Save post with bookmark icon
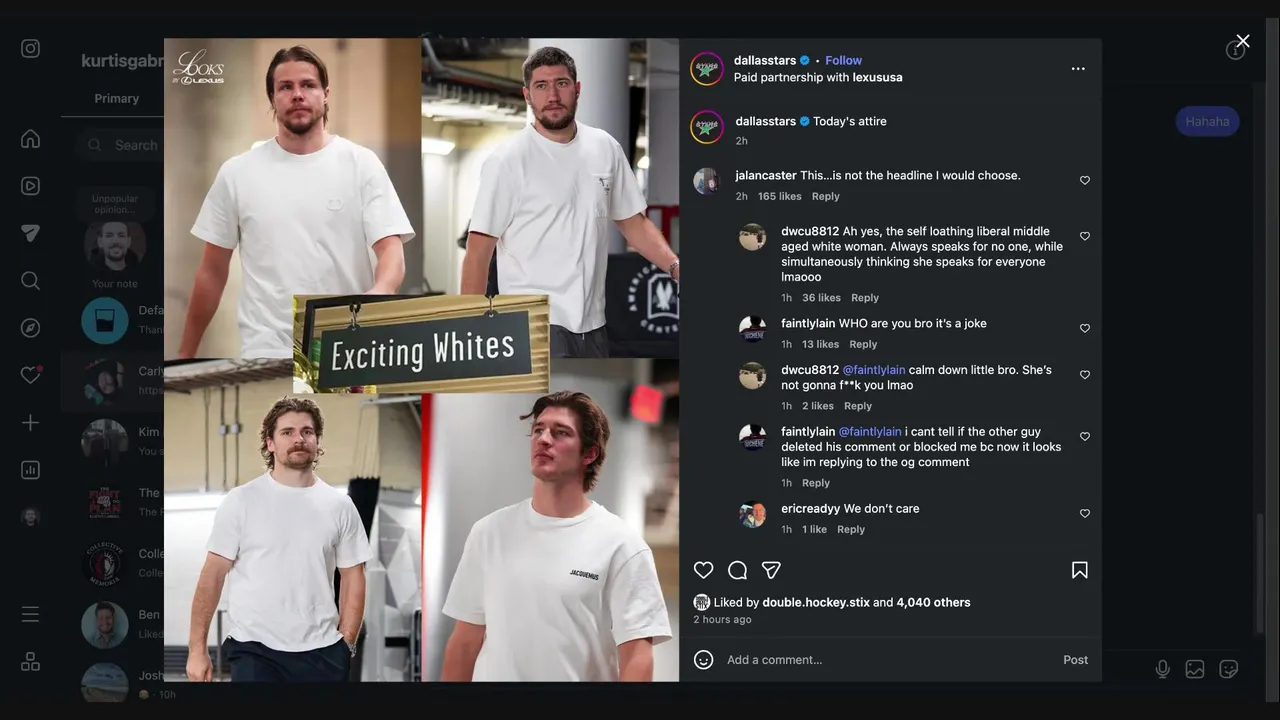The image size is (1280, 720). click(x=1080, y=570)
